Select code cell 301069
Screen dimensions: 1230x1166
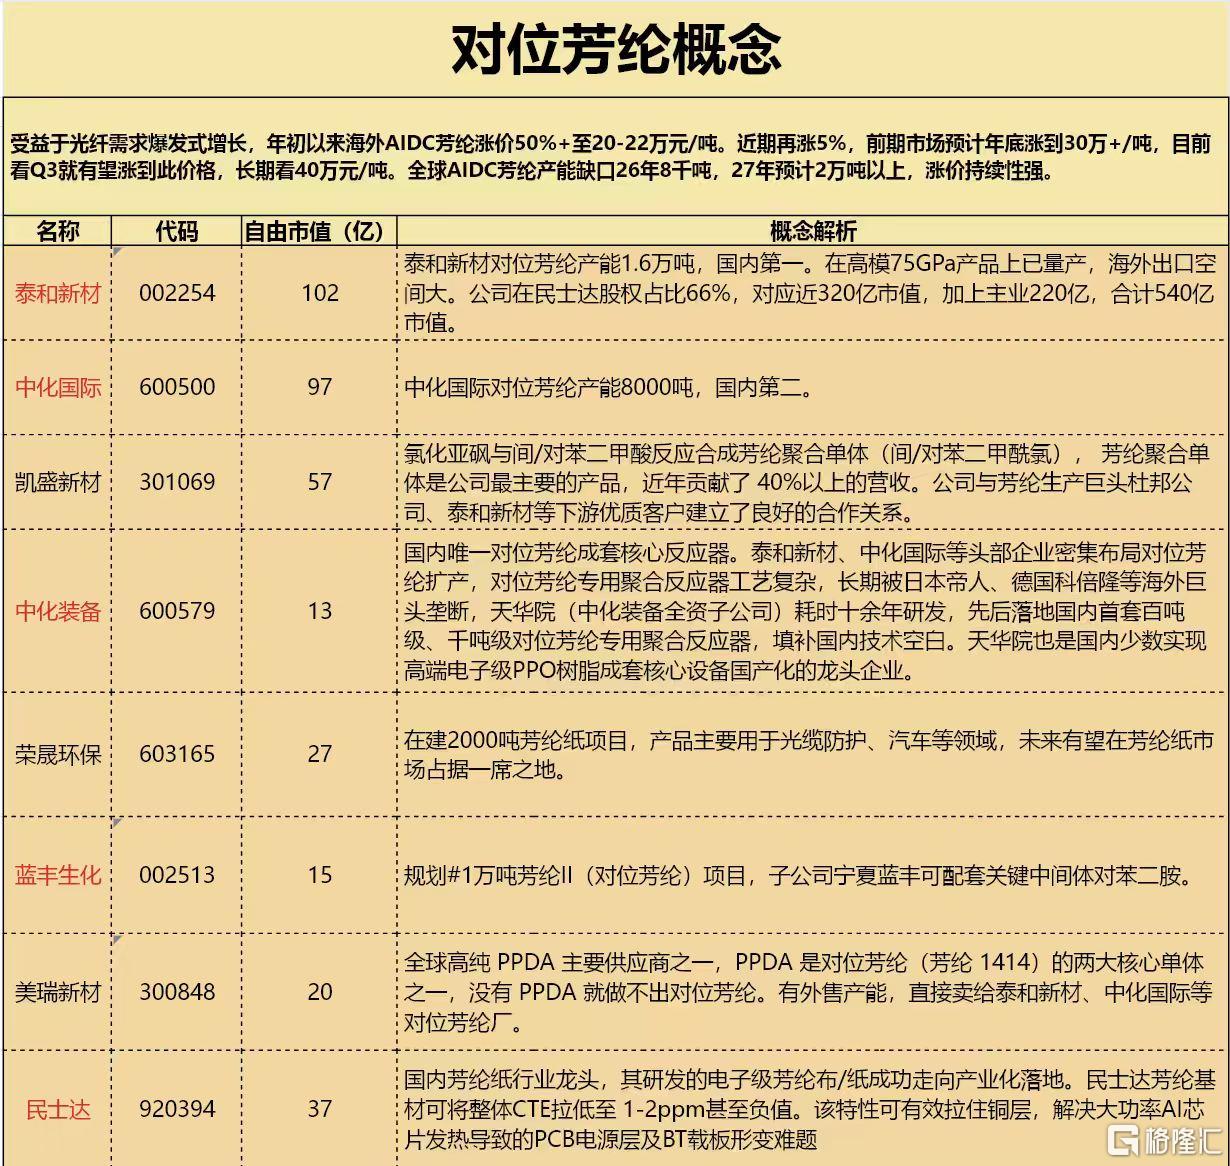tap(176, 482)
